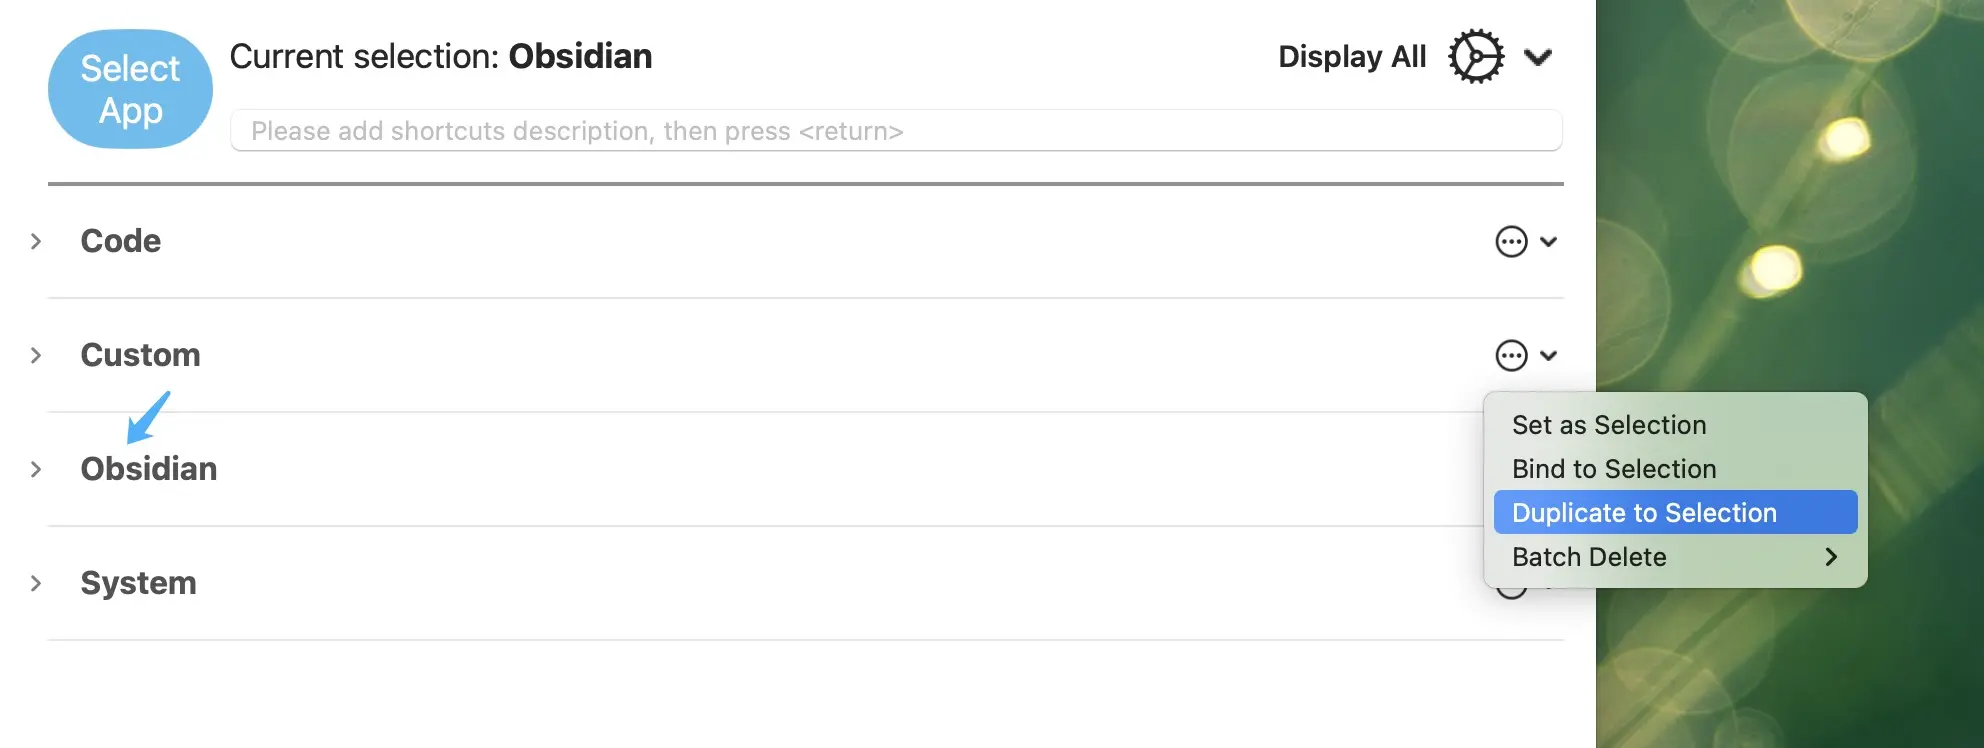This screenshot has width=1984, height=748.
Task: Open the dropdown chevron beside the gear
Action: (1538, 58)
